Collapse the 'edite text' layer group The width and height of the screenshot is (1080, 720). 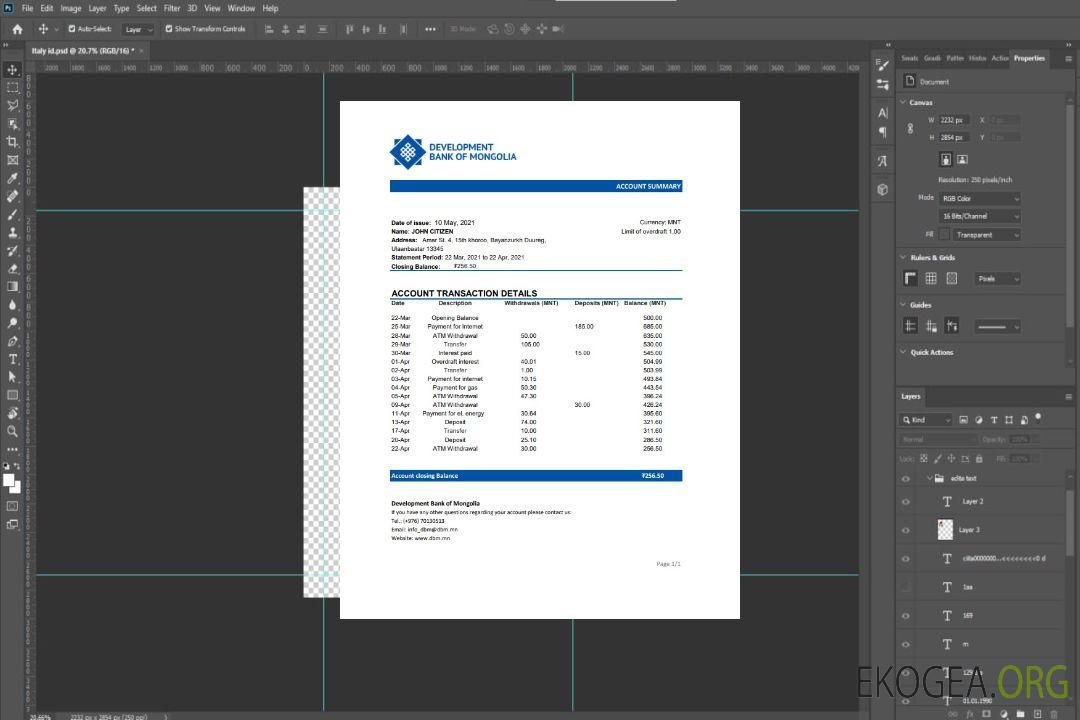click(929, 478)
